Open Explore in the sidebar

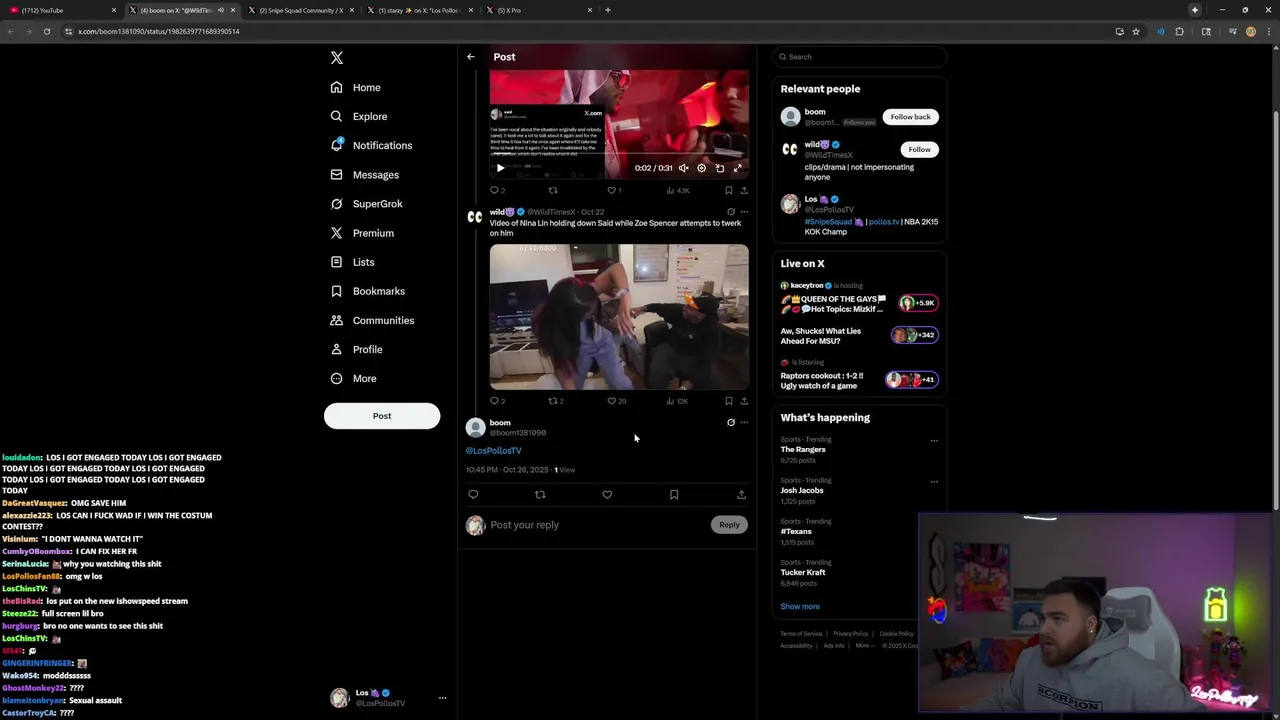pos(358,117)
